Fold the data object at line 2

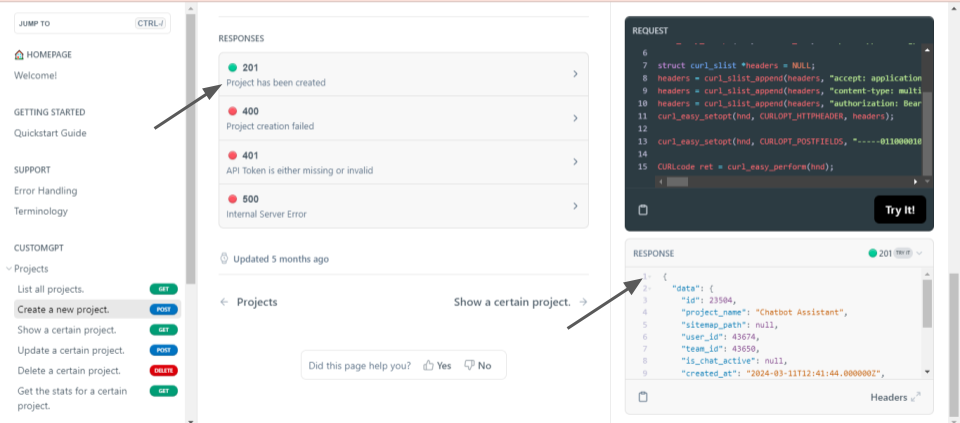pos(650,288)
